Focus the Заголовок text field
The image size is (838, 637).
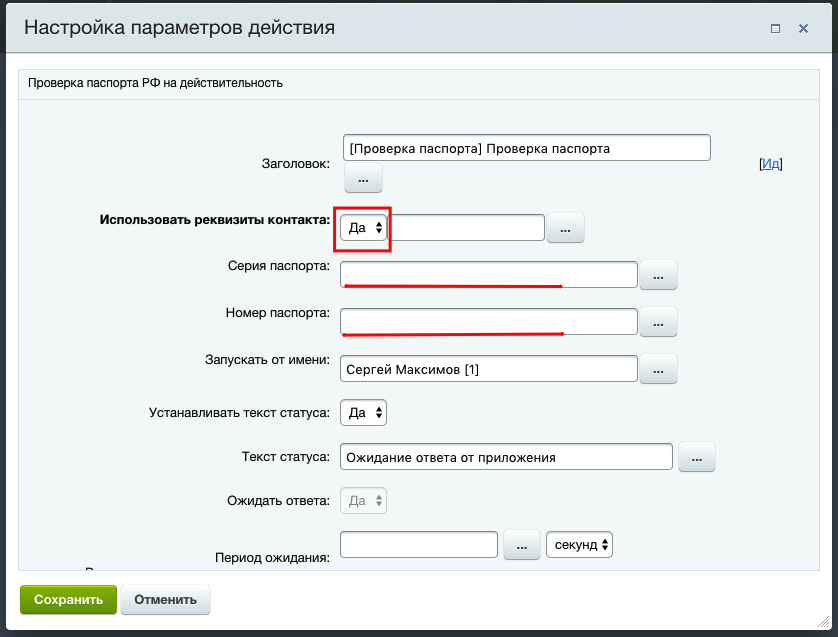[x=526, y=148]
